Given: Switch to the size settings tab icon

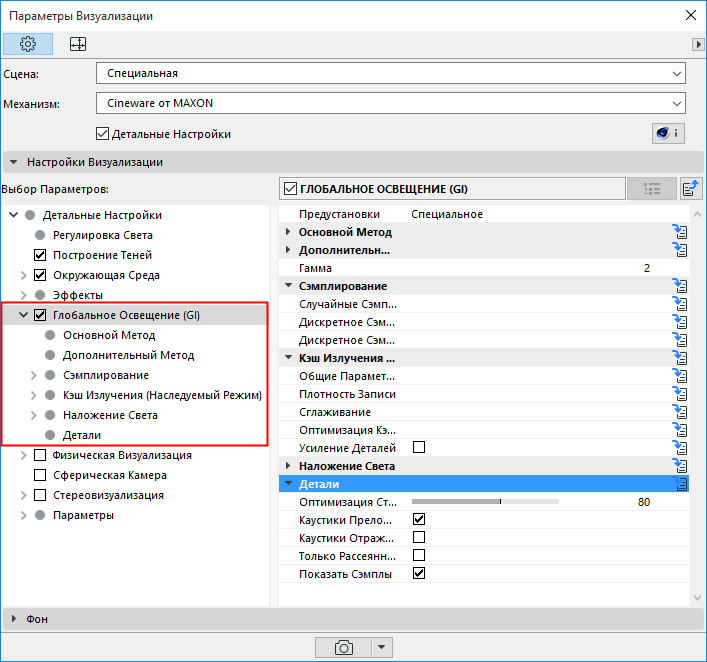Looking at the screenshot, I should click(78, 44).
